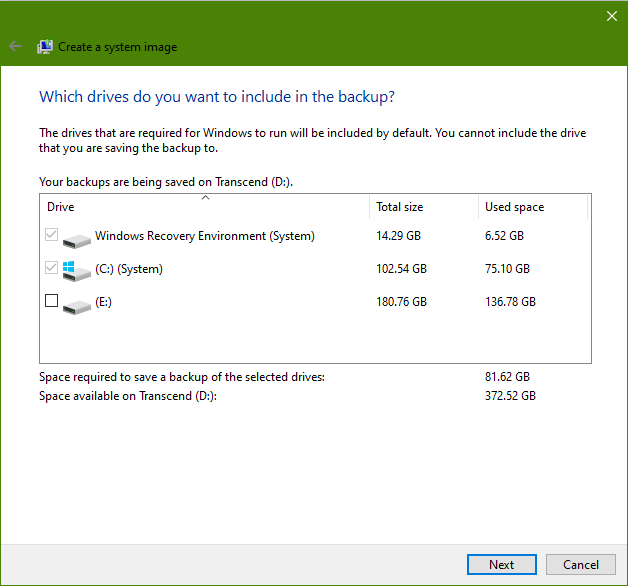The image size is (628, 586).
Task: Click the 75.10 GB used space value
Action: 507,268
